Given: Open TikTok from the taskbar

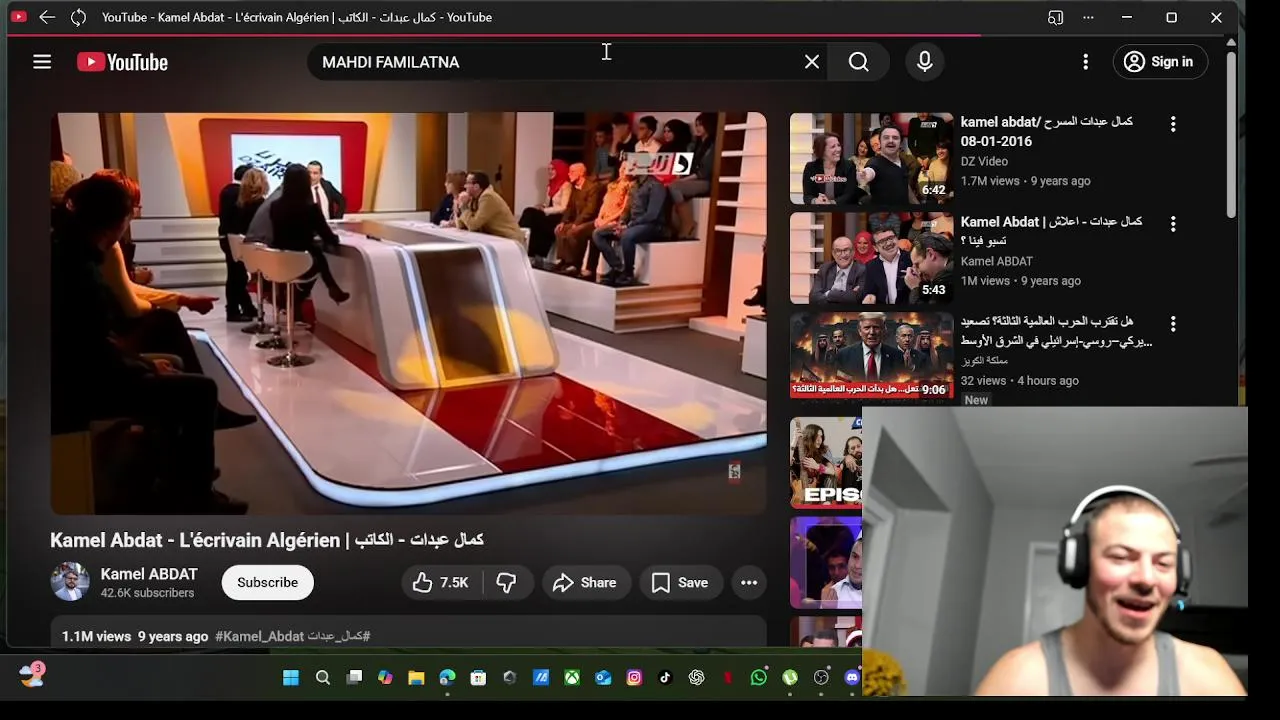Looking at the screenshot, I should [665, 678].
